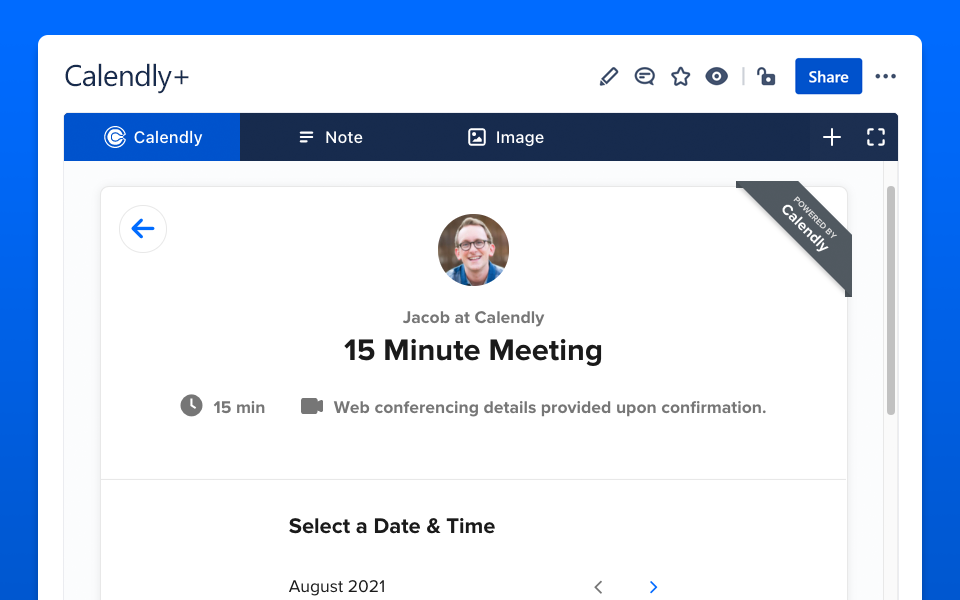Click the pencil edit icon
This screenshot has width=960, height=600.
[x=609, y=77]
